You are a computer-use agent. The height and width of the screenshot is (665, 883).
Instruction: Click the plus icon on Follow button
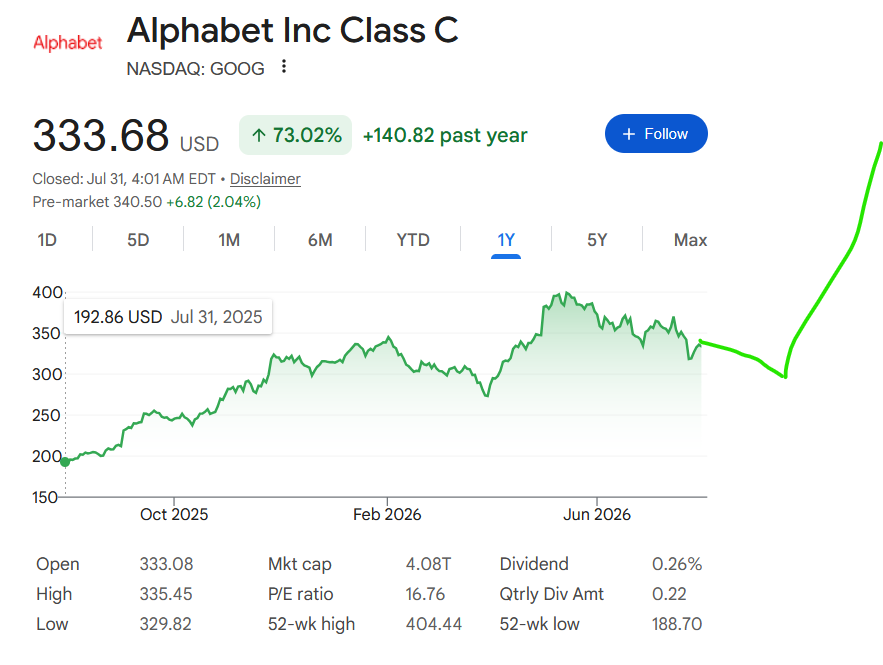(x=629, y=134)
